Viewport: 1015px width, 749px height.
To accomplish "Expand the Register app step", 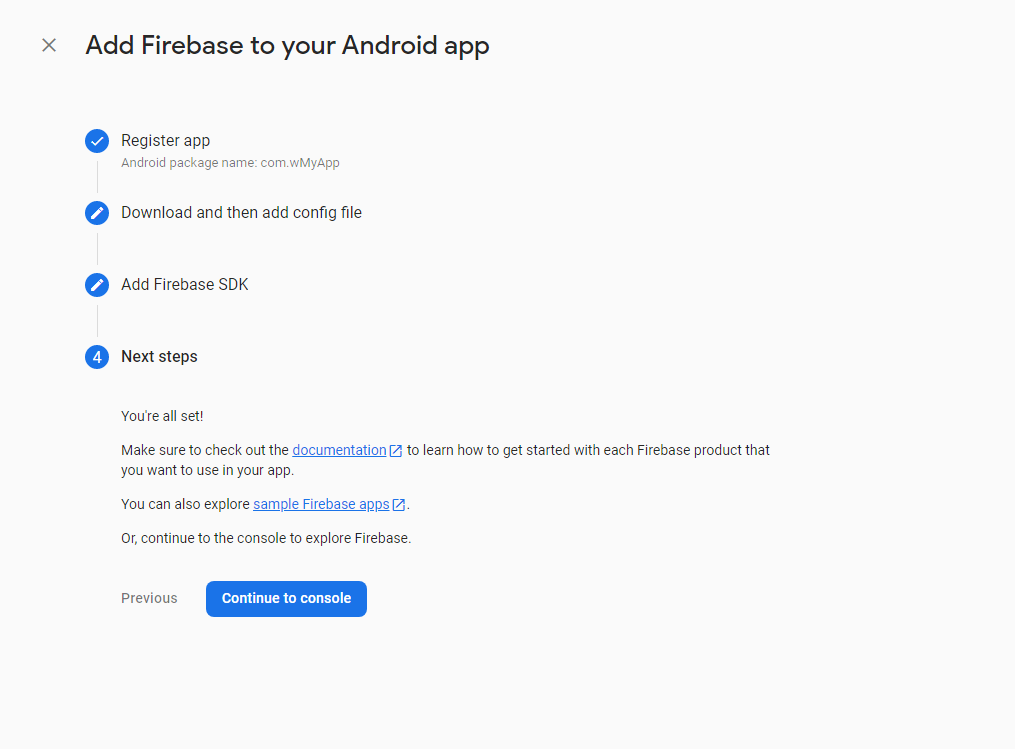I will pyautogui.click(x=166, y=141).
